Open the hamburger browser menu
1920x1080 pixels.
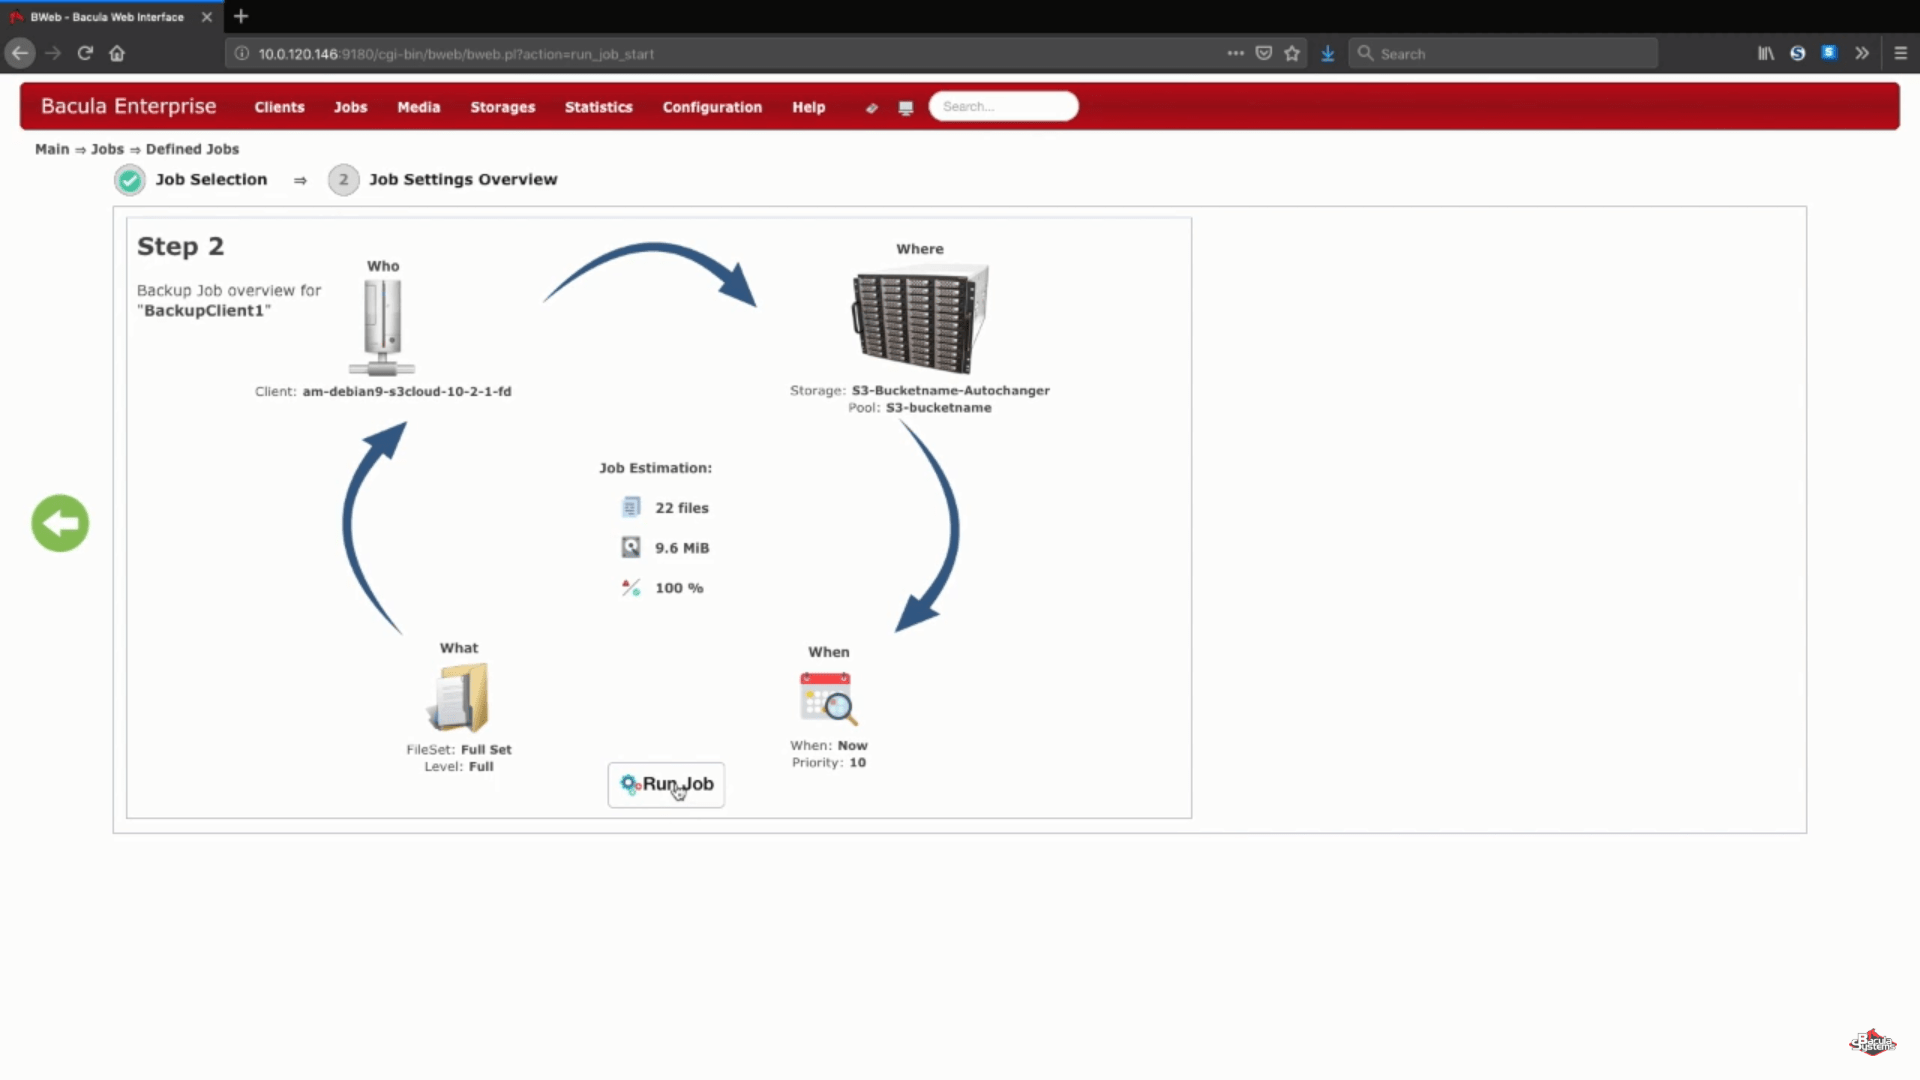coord(1901,53)
